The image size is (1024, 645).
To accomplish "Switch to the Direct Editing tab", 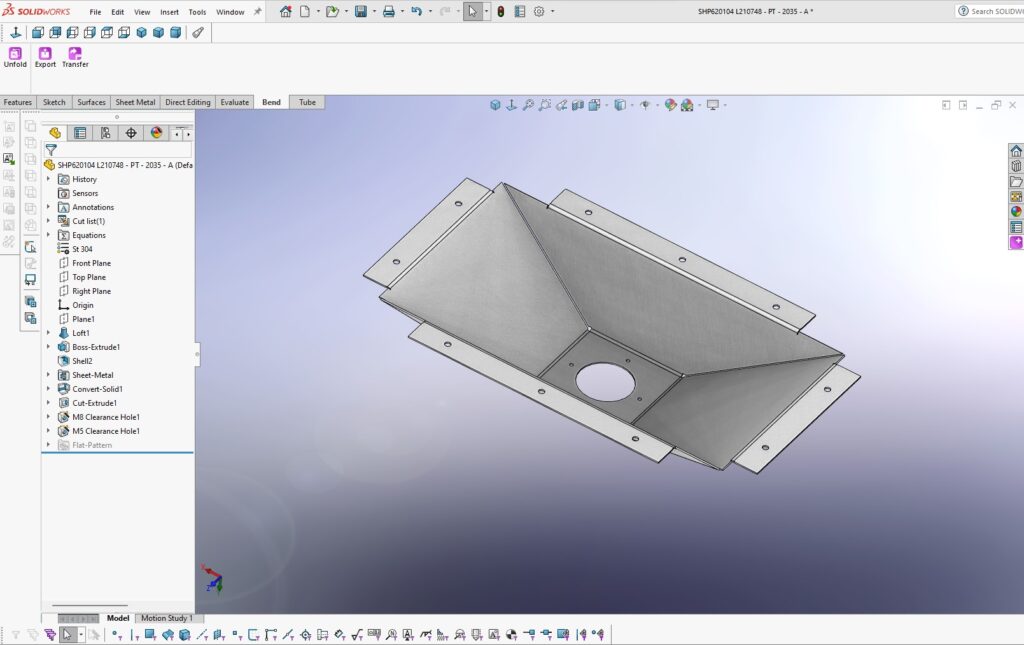I will click(187, 102).
